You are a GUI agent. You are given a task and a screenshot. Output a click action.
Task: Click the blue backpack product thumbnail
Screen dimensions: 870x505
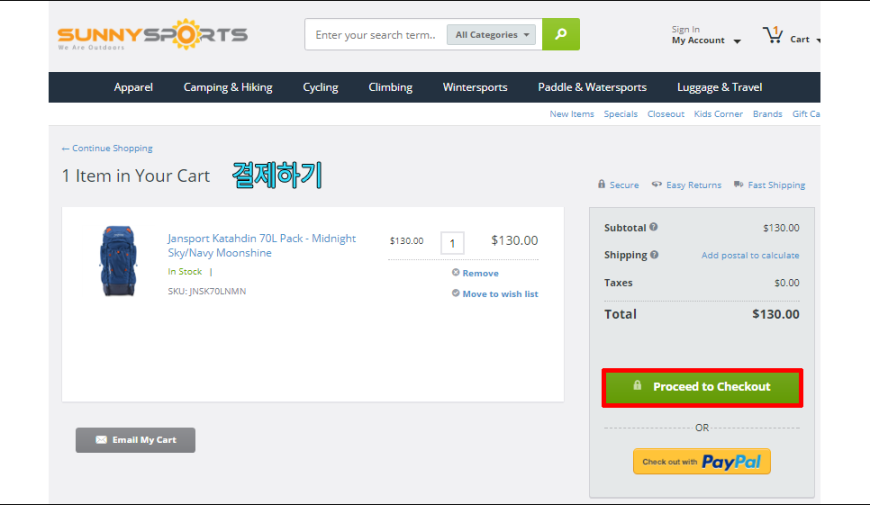click(118, 260)
